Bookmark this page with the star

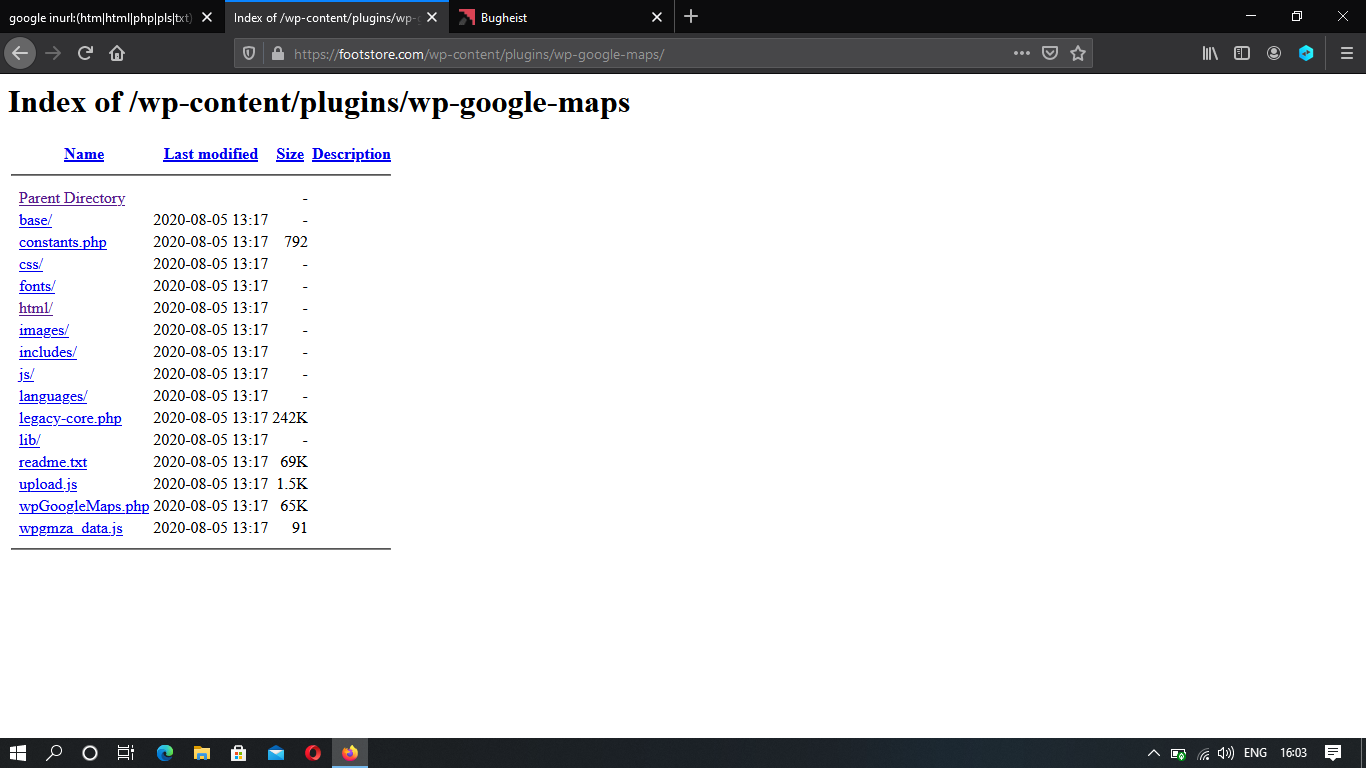[x=1078, y=53]
